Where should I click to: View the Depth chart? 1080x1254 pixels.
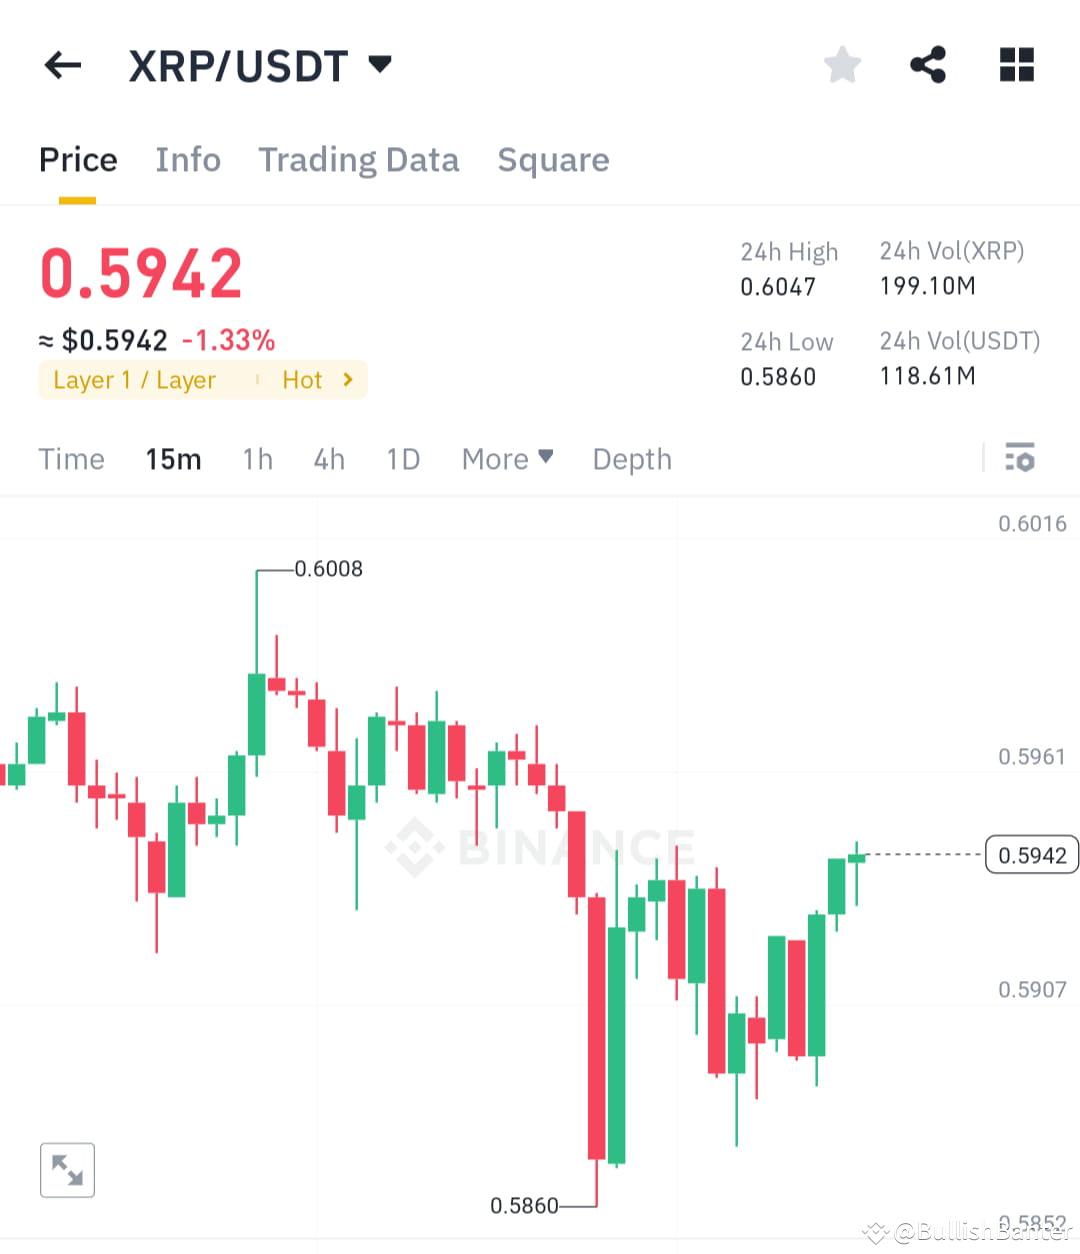click(631, 458)
